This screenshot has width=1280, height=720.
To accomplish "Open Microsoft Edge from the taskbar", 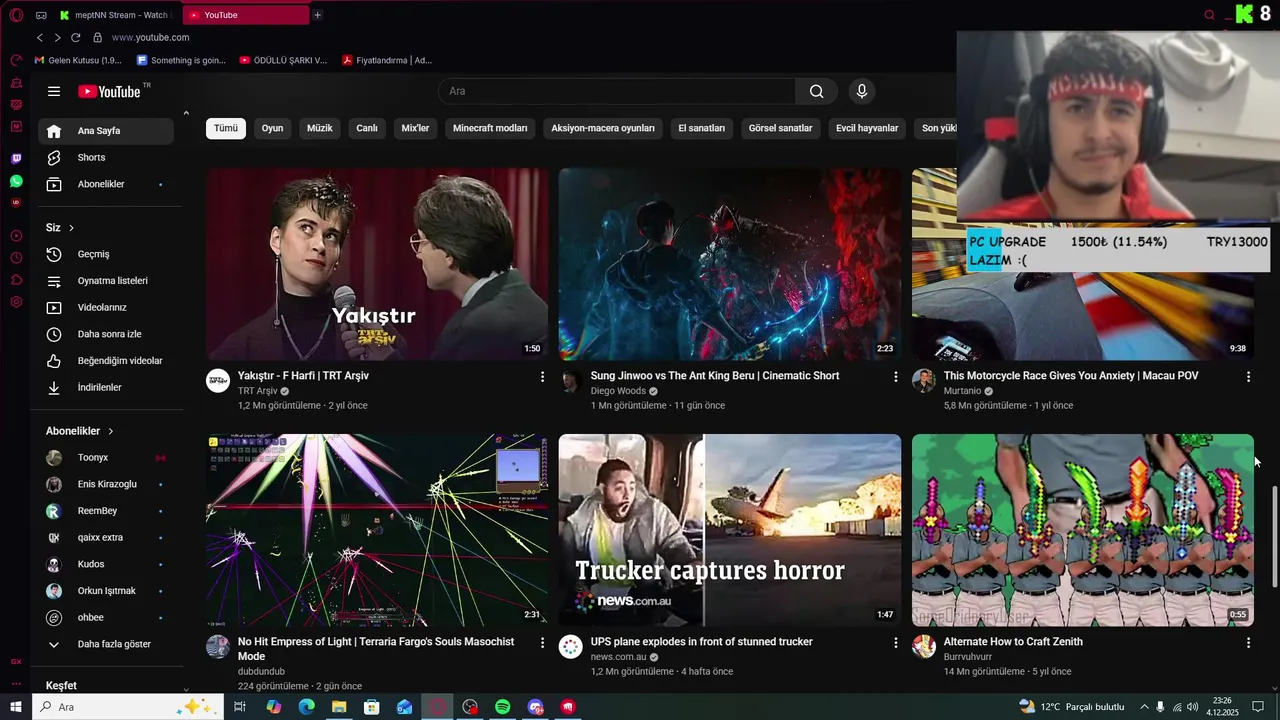I will click(x=306, y=707).
